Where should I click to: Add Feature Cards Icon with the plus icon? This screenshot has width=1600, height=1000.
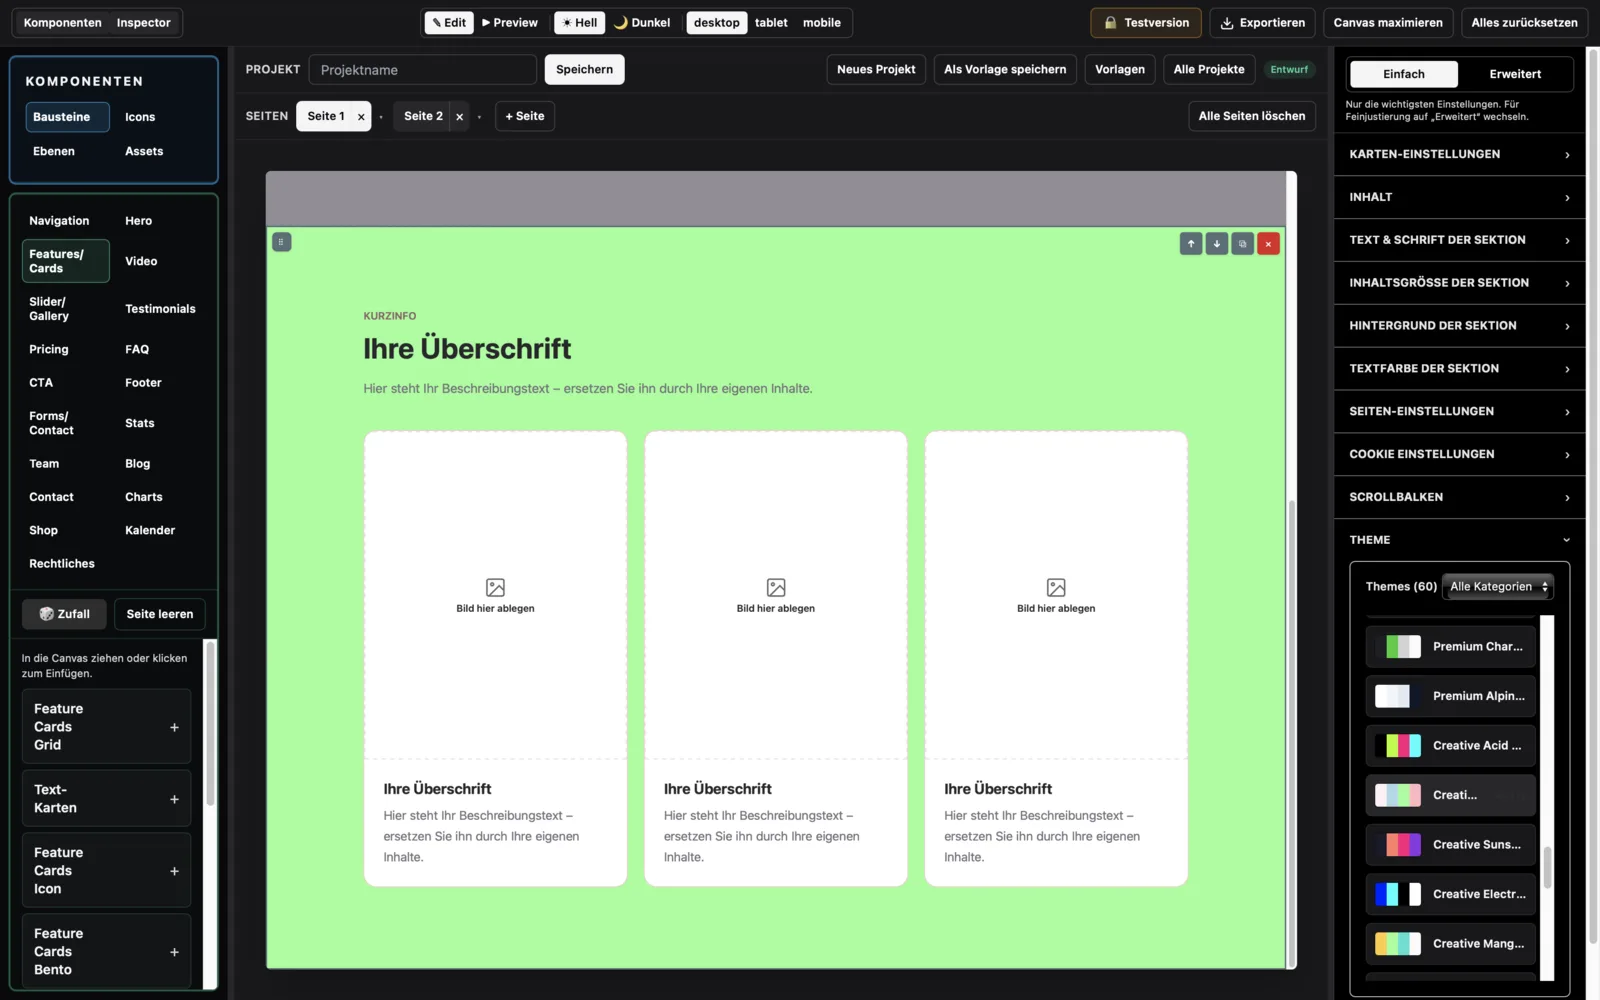click(x=174, y=871)
